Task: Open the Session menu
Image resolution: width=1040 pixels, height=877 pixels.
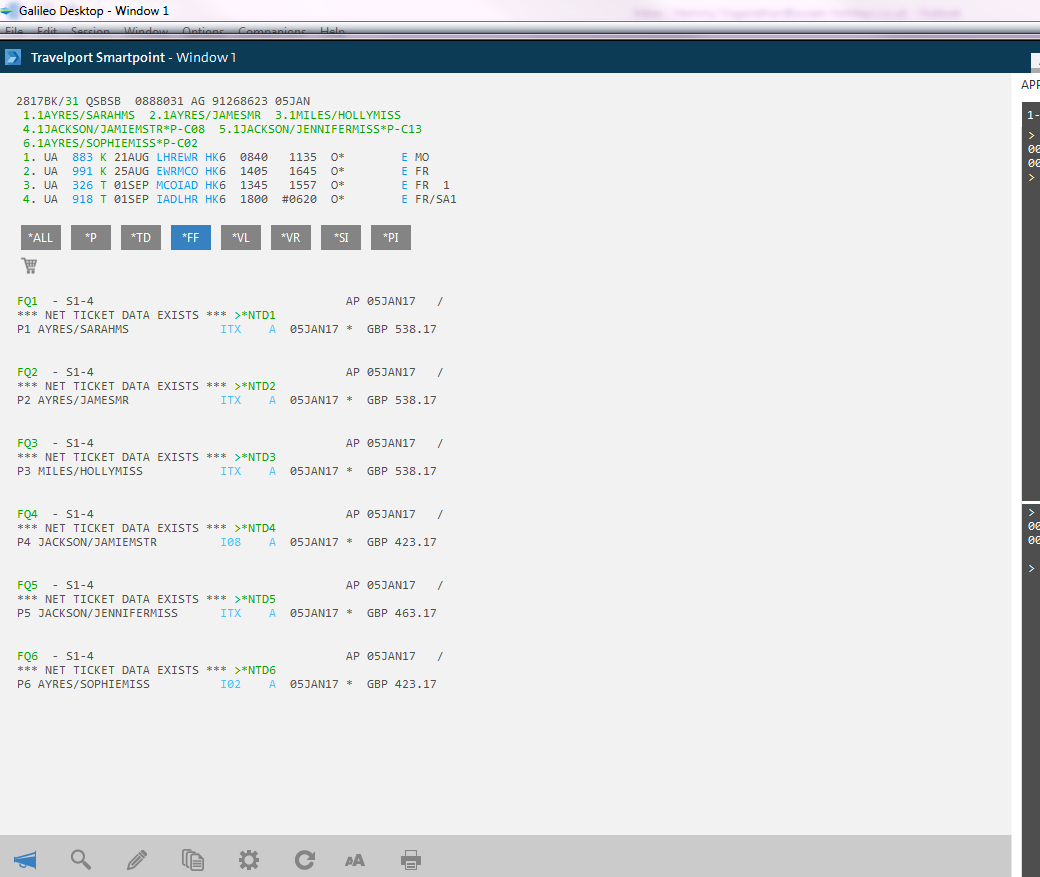Action: pyautogui.click(x=90, y=31)
